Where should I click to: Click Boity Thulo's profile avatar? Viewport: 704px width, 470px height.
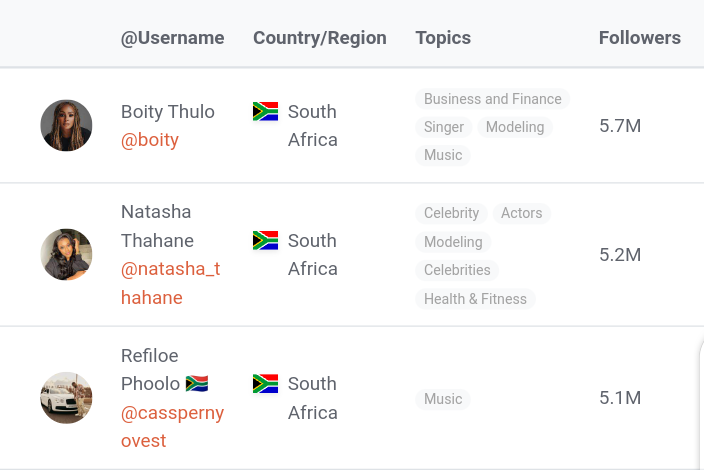(66, 125)
